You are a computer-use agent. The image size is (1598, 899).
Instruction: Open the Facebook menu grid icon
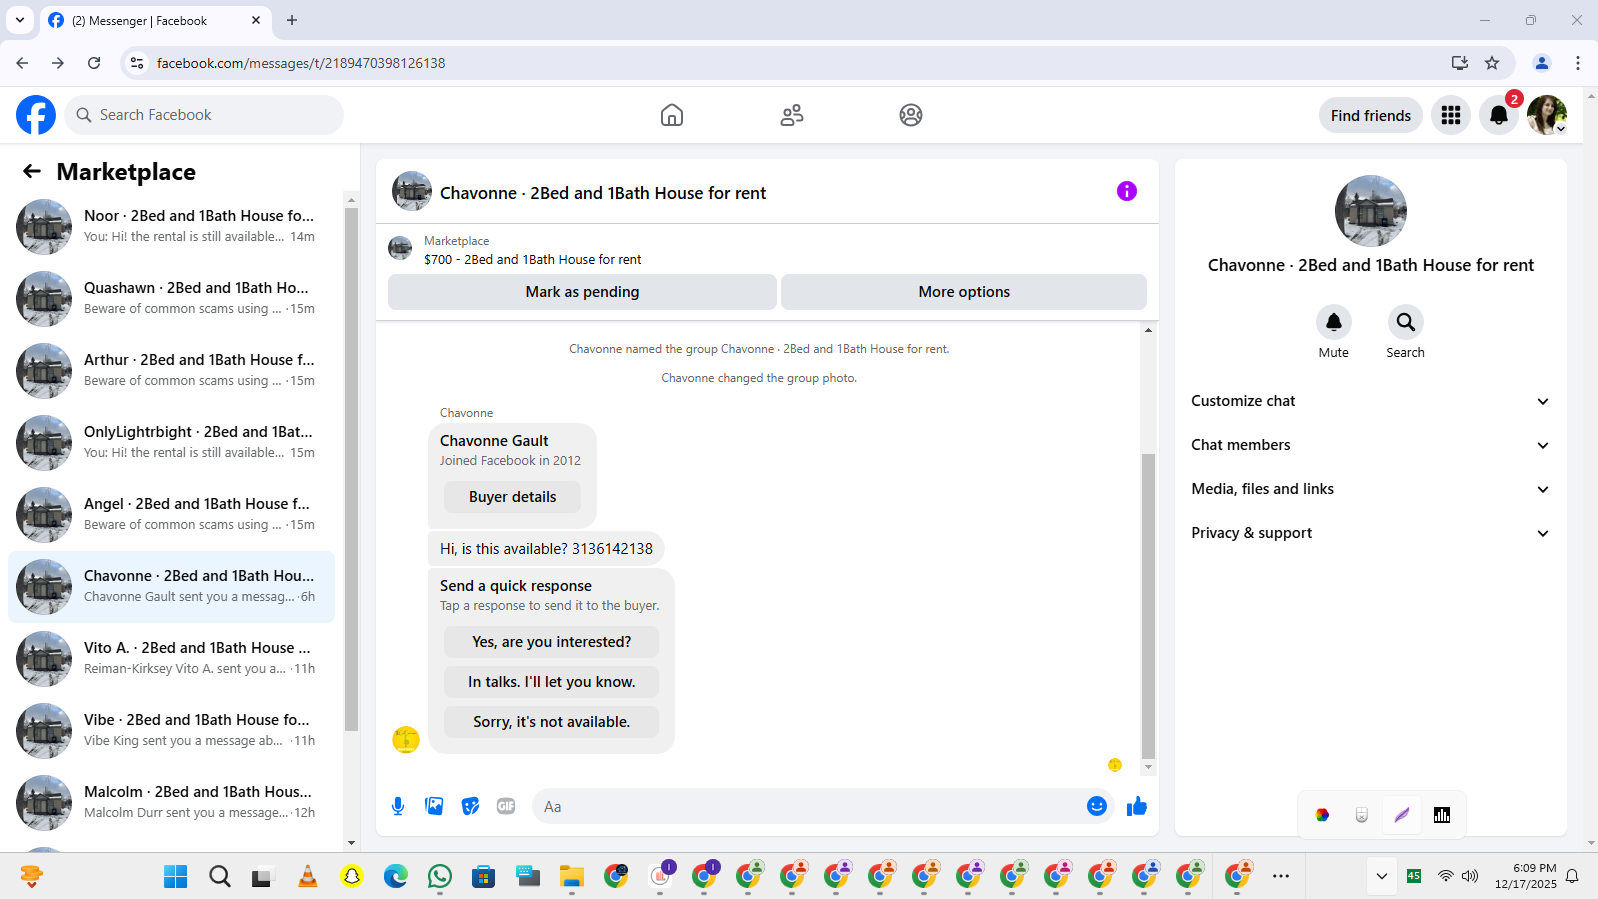[1451, 115]
